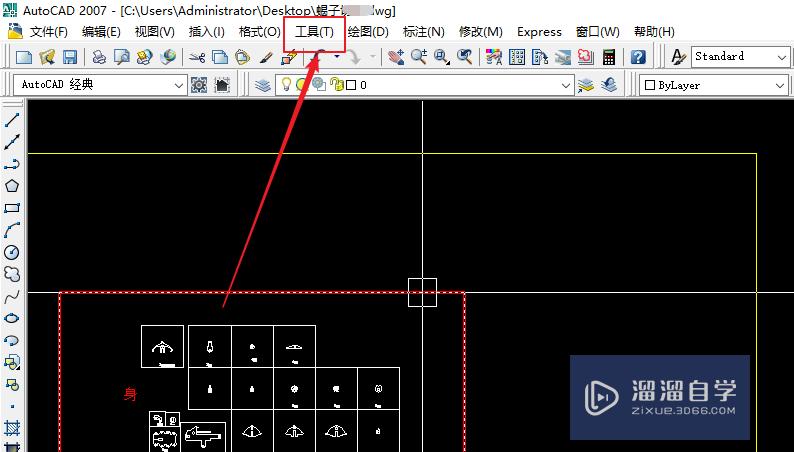
Task: Open the 标注(N) menu
Action: click(423, 32)
